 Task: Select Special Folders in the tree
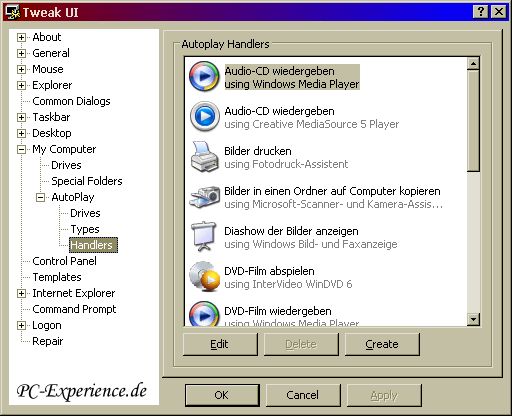click(87, 181)
